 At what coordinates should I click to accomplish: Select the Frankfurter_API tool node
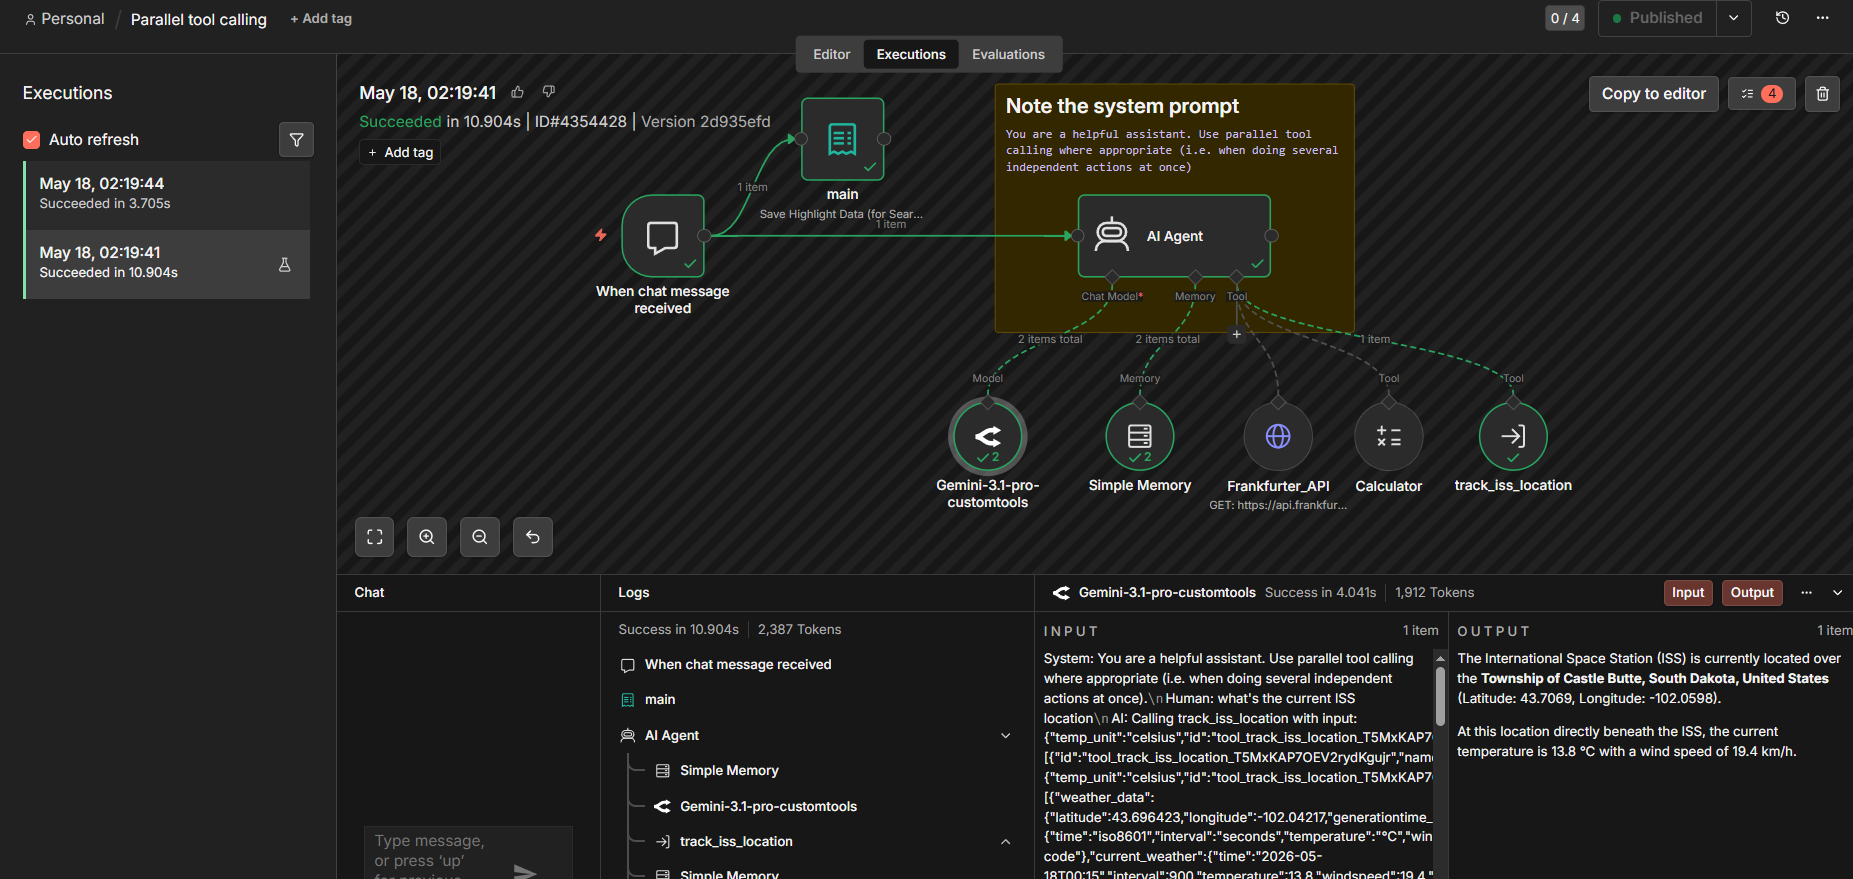pos(1278,436)
